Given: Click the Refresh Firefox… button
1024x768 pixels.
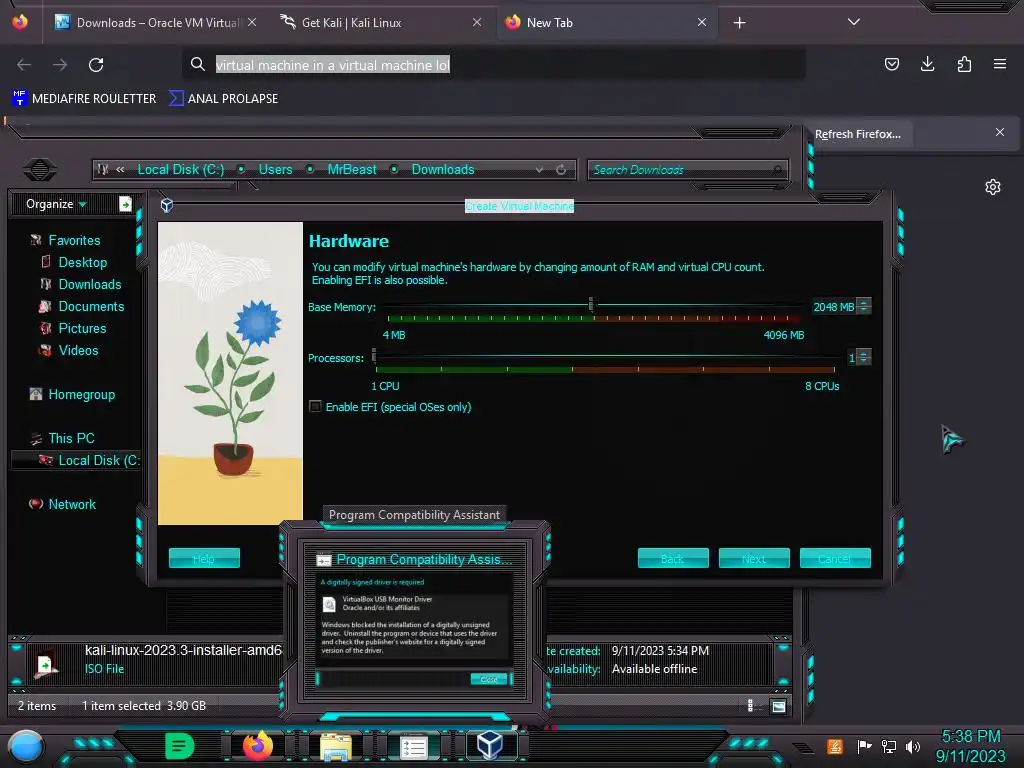Looking at the screenshot, I should tap(857, 134).
